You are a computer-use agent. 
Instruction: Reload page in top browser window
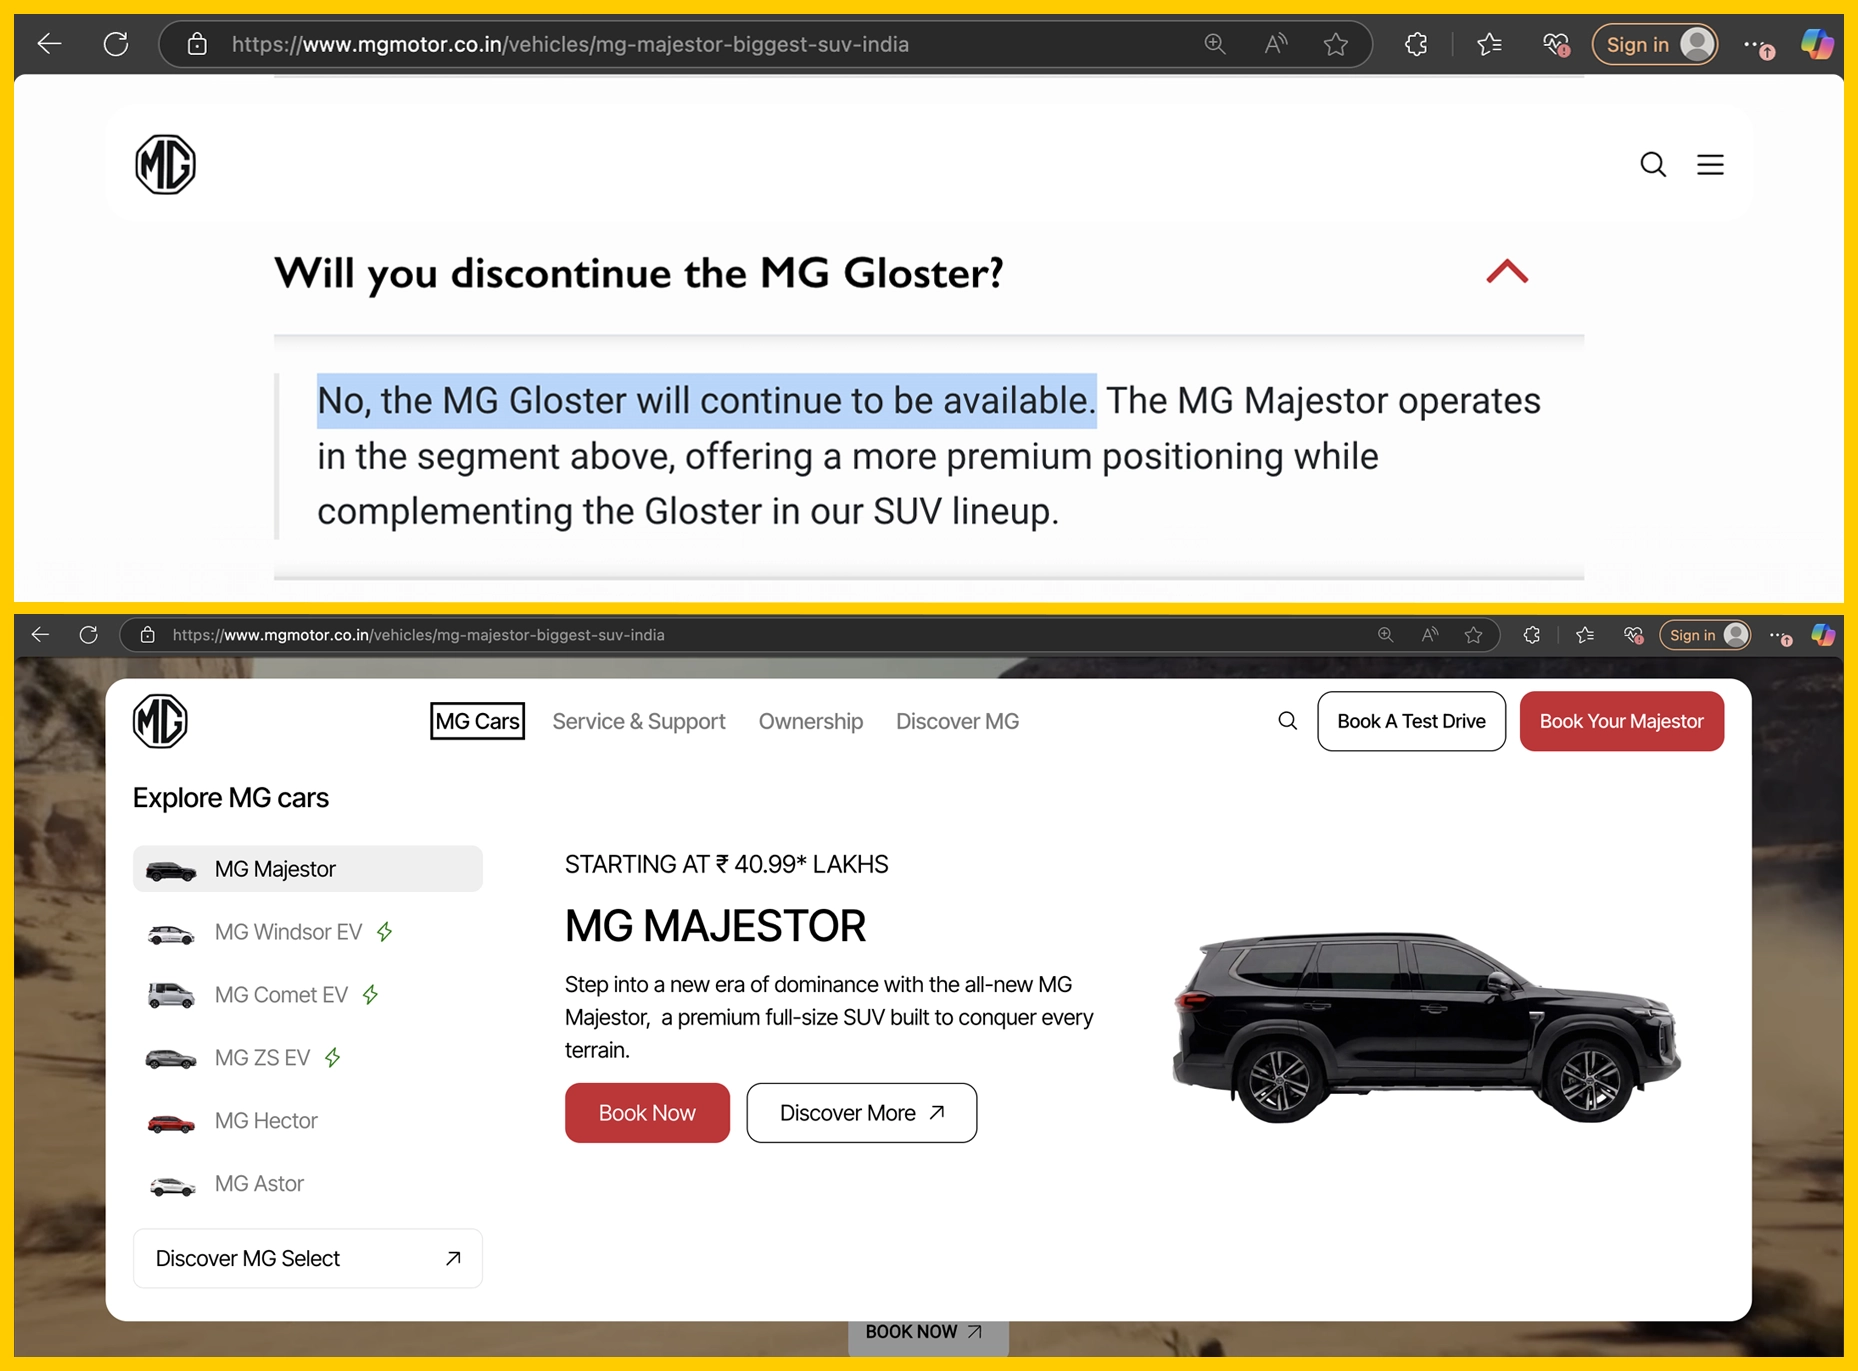click(x=116, y=44)
